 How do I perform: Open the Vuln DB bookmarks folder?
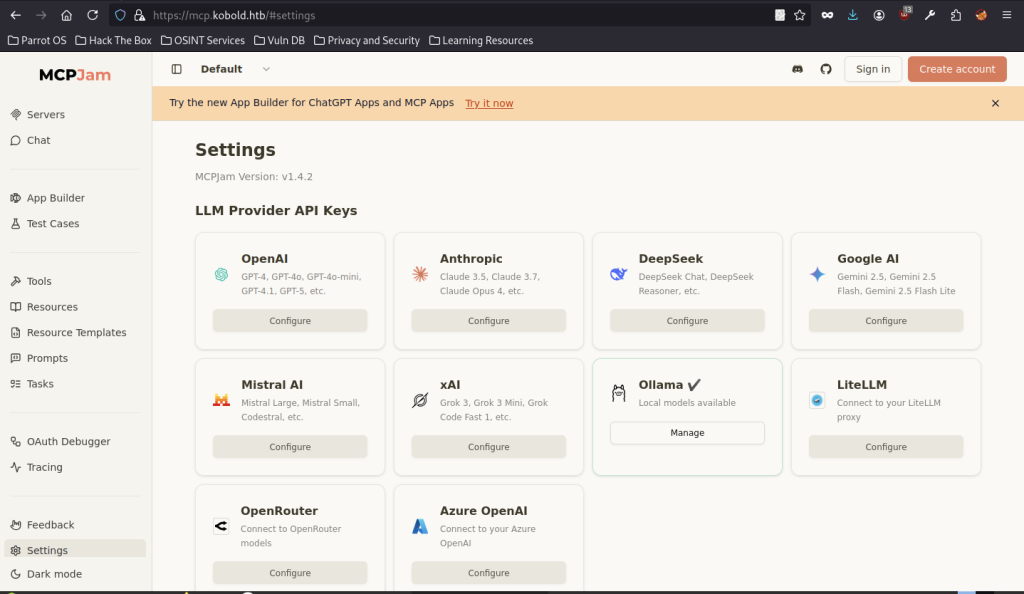pyautogui.click(x=280, y=40)
